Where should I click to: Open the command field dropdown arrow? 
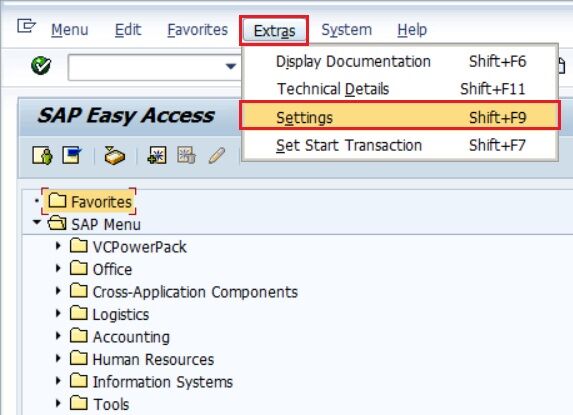point(230,66)
